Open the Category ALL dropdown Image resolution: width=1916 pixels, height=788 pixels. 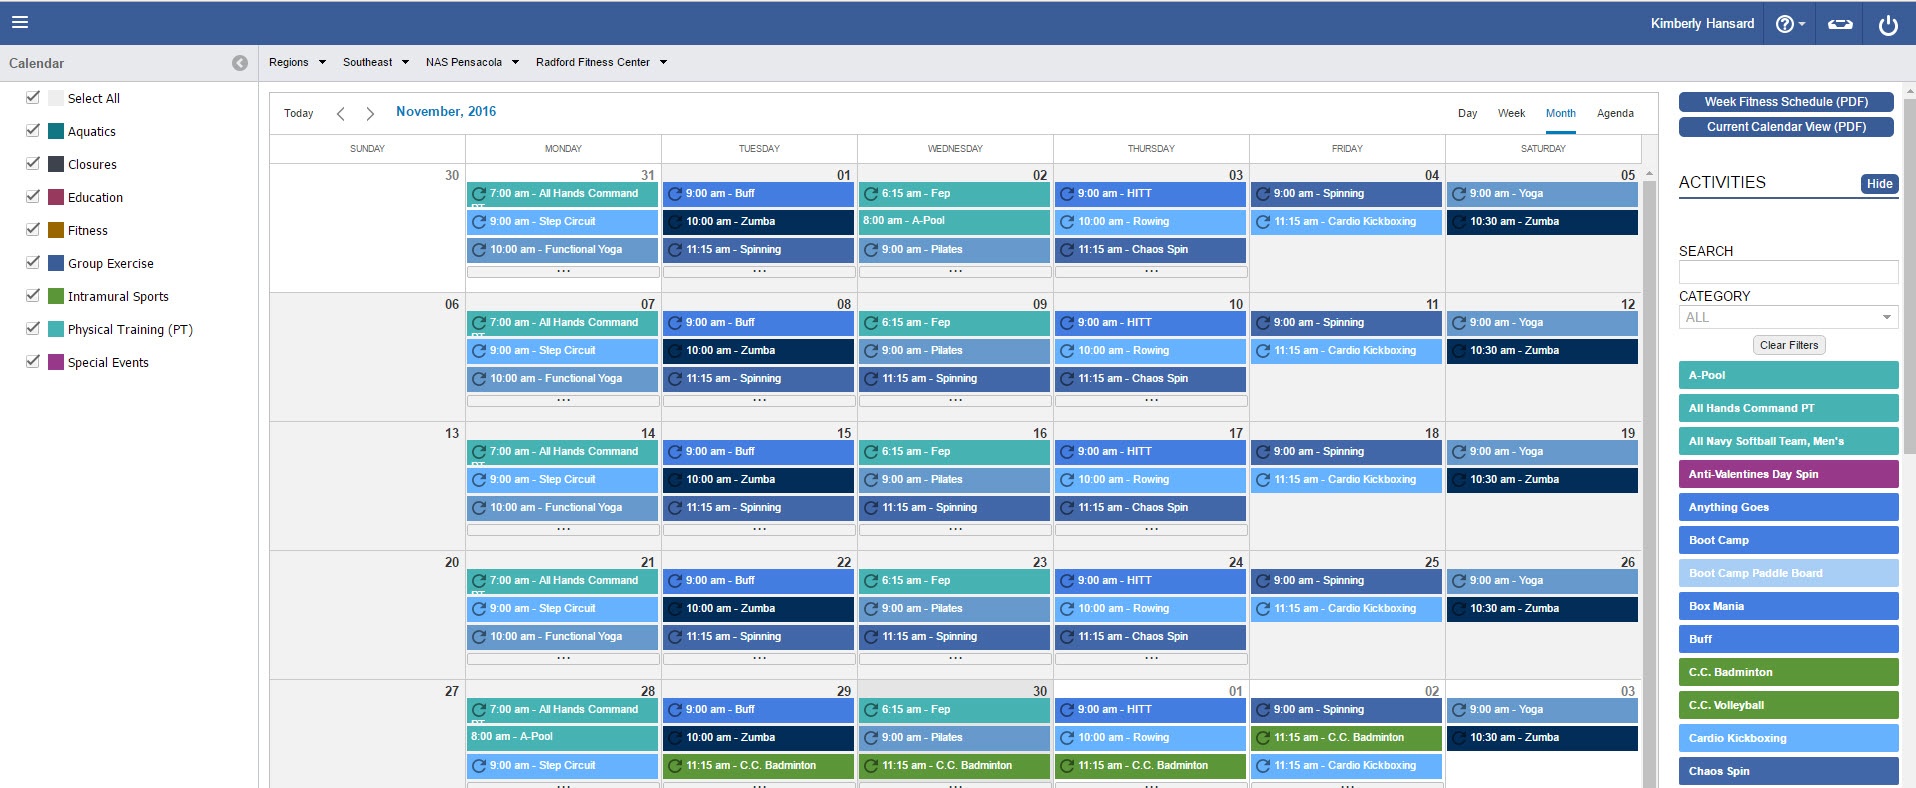[x=1788, y=318]
